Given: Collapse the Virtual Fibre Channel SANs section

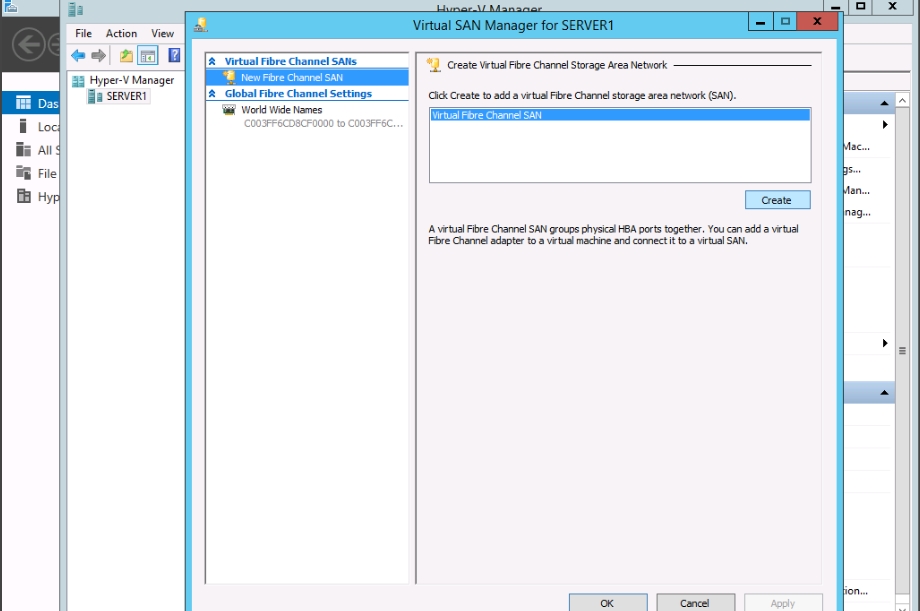Looking at the screenshot, I should tap(213, 62).
